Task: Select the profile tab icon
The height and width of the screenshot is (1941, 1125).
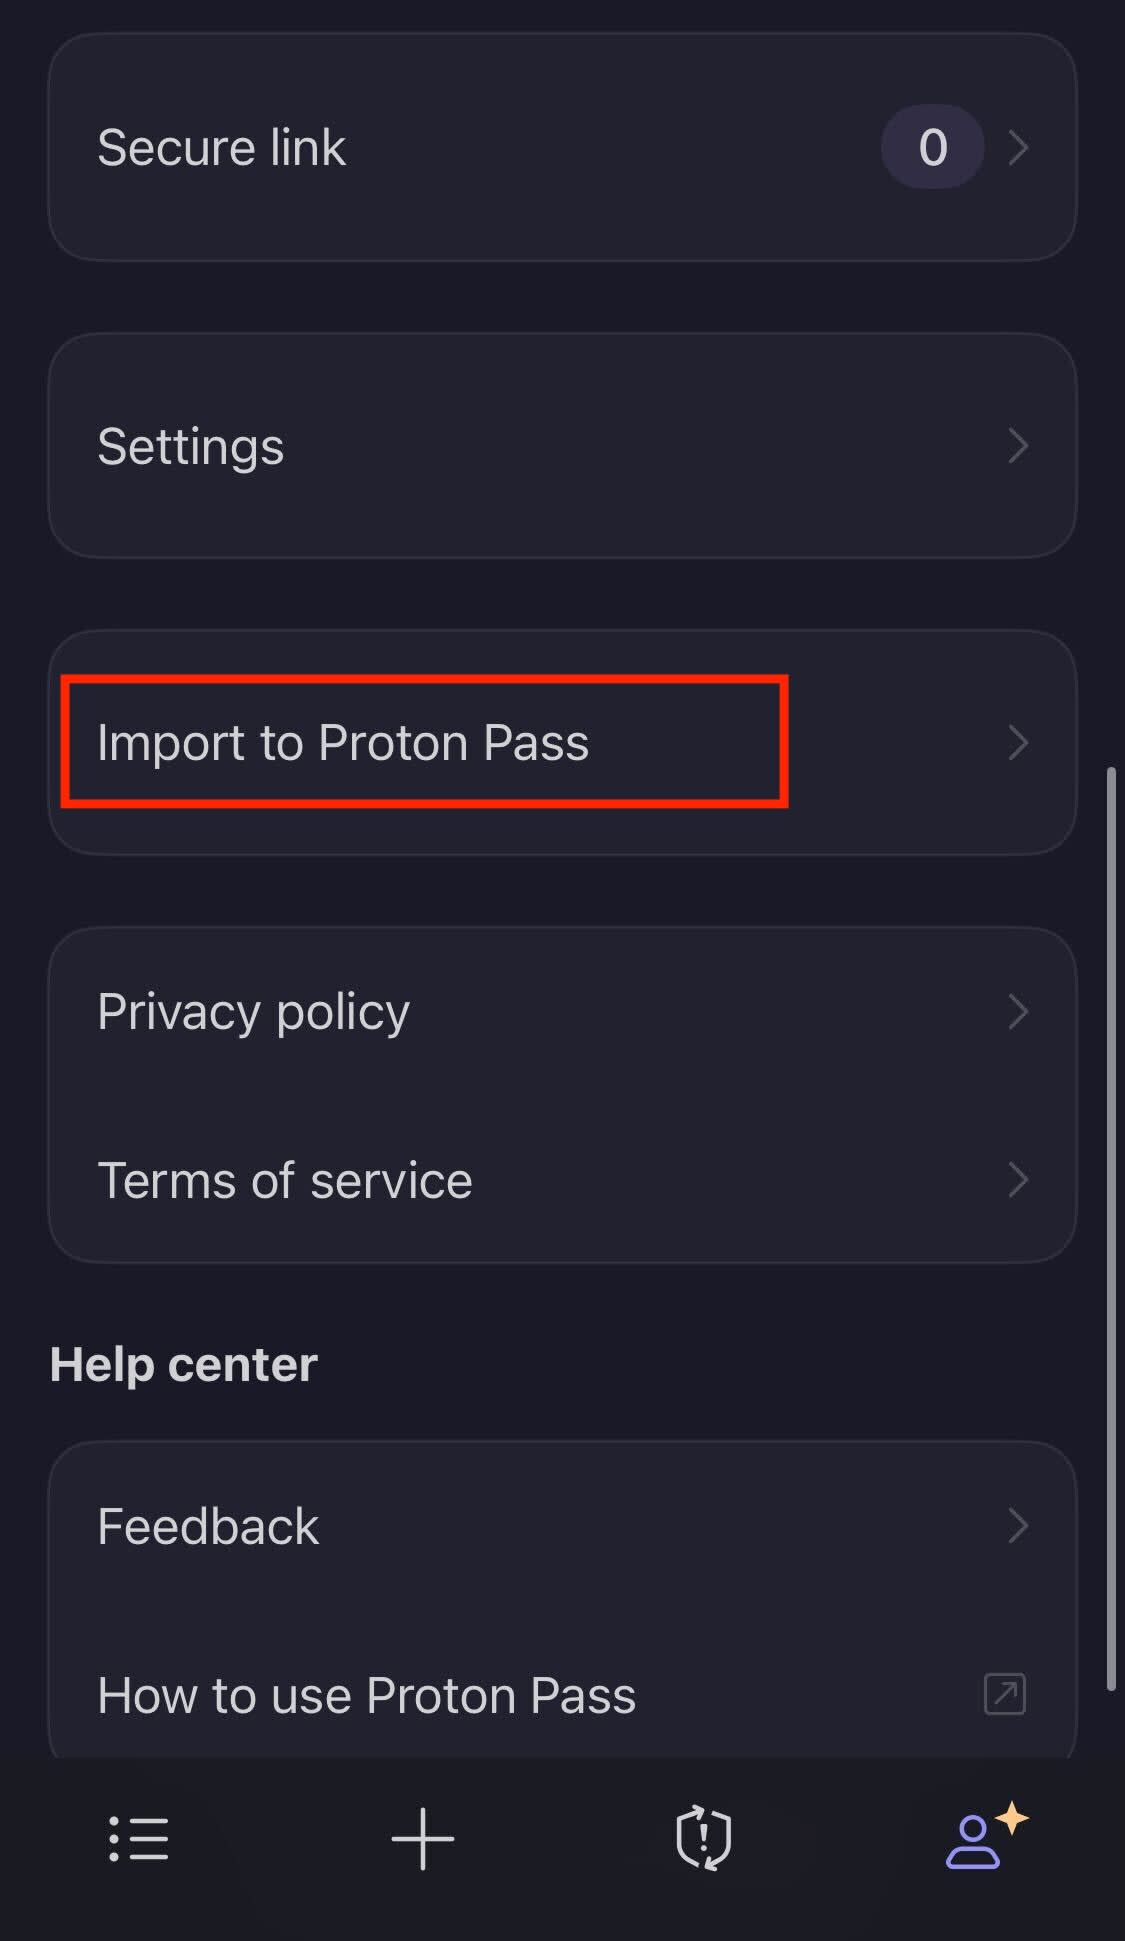Action: pos(972,1842)
